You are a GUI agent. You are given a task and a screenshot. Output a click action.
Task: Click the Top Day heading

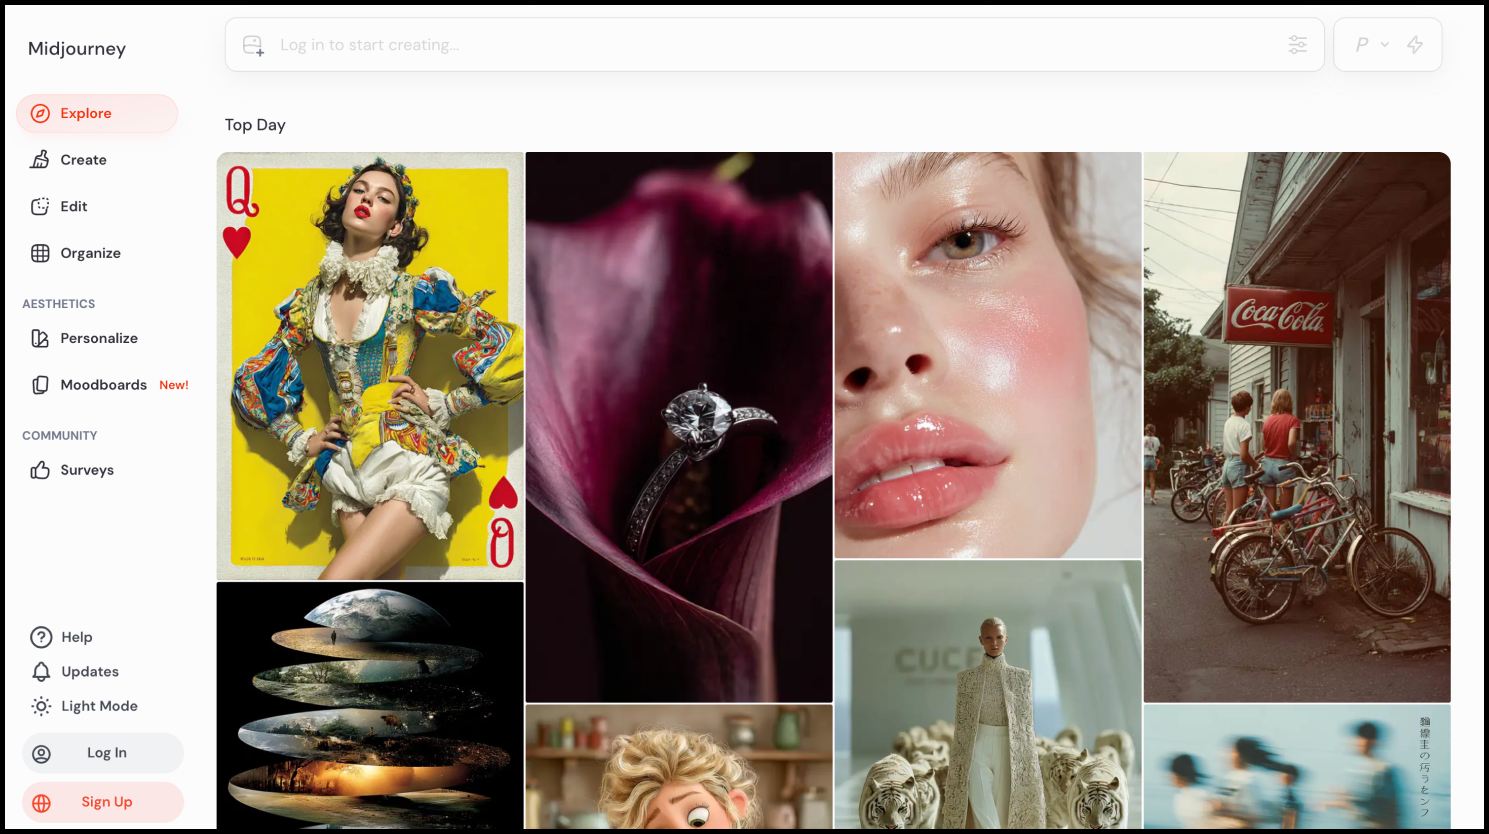[255, 125]
